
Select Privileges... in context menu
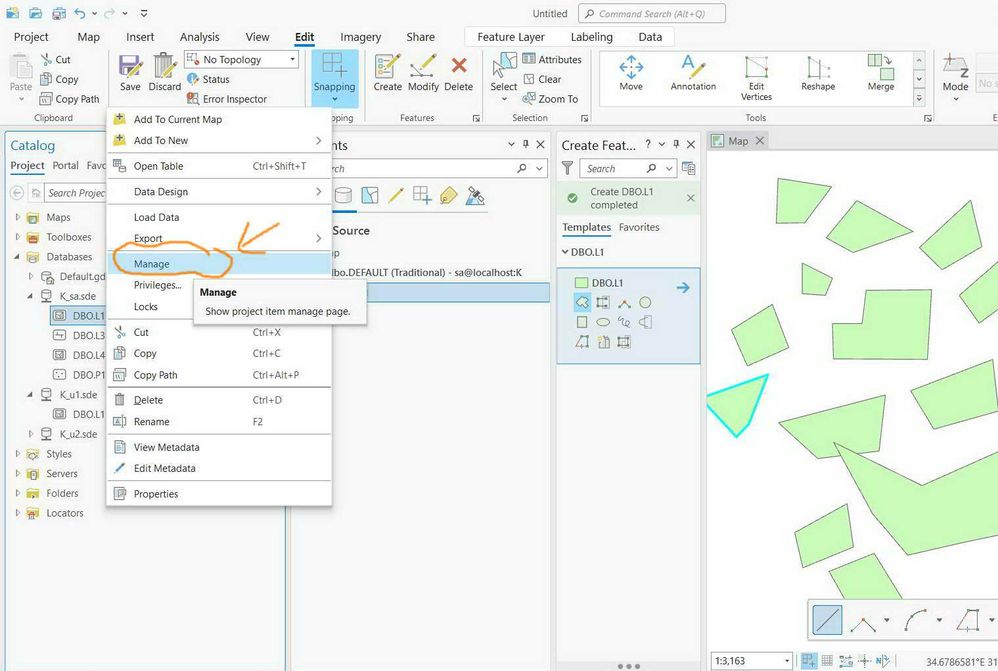[x=157, y=285]
